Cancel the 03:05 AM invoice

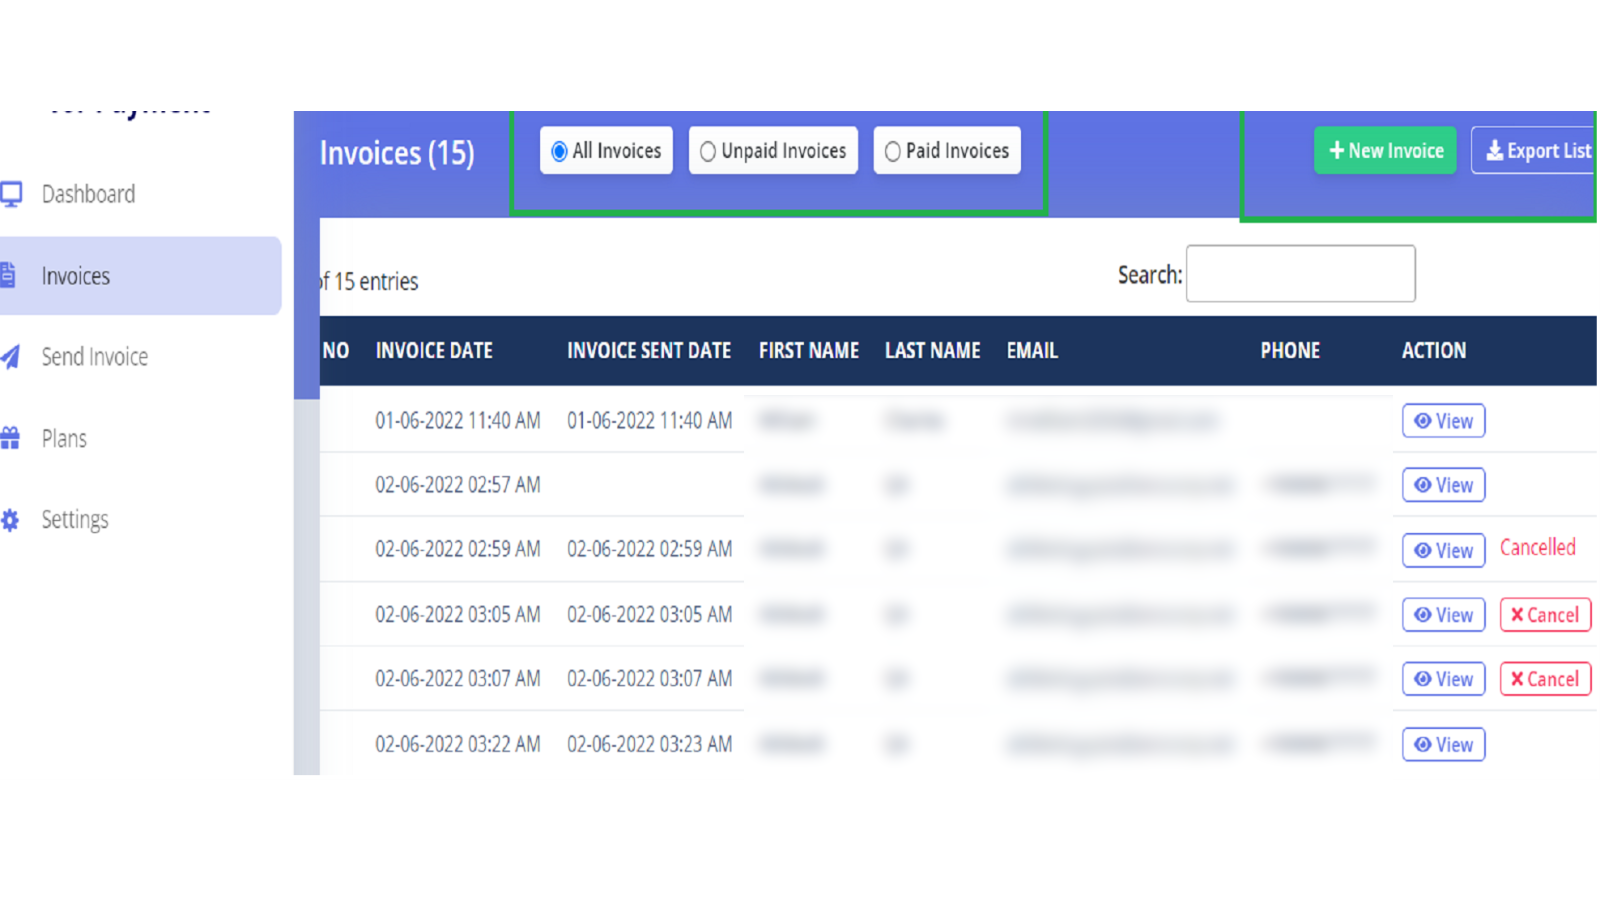coord(1545,614)
